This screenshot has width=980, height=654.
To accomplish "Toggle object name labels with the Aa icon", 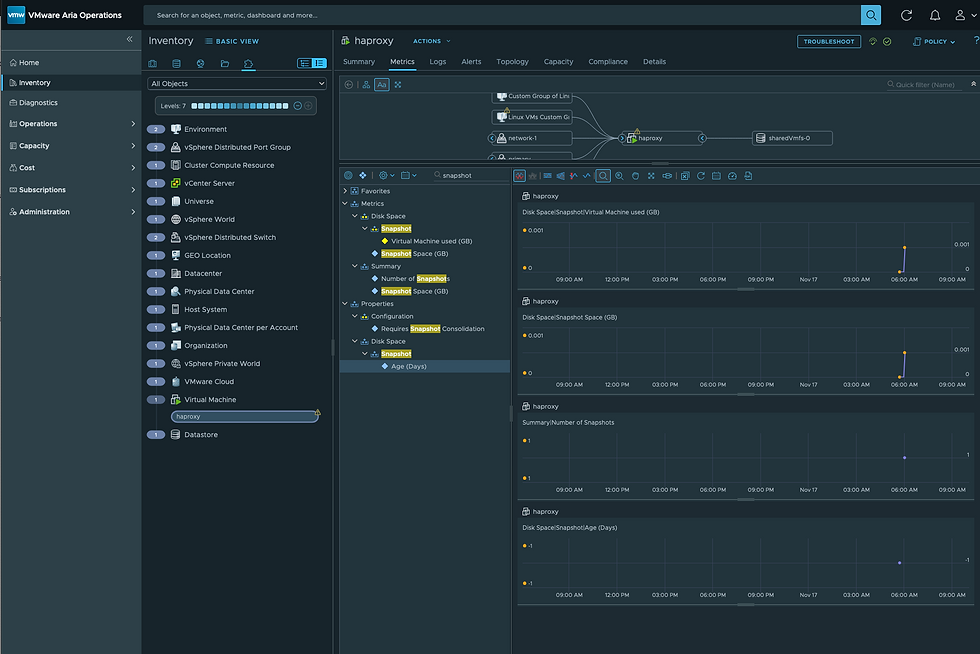I will 380,86.
